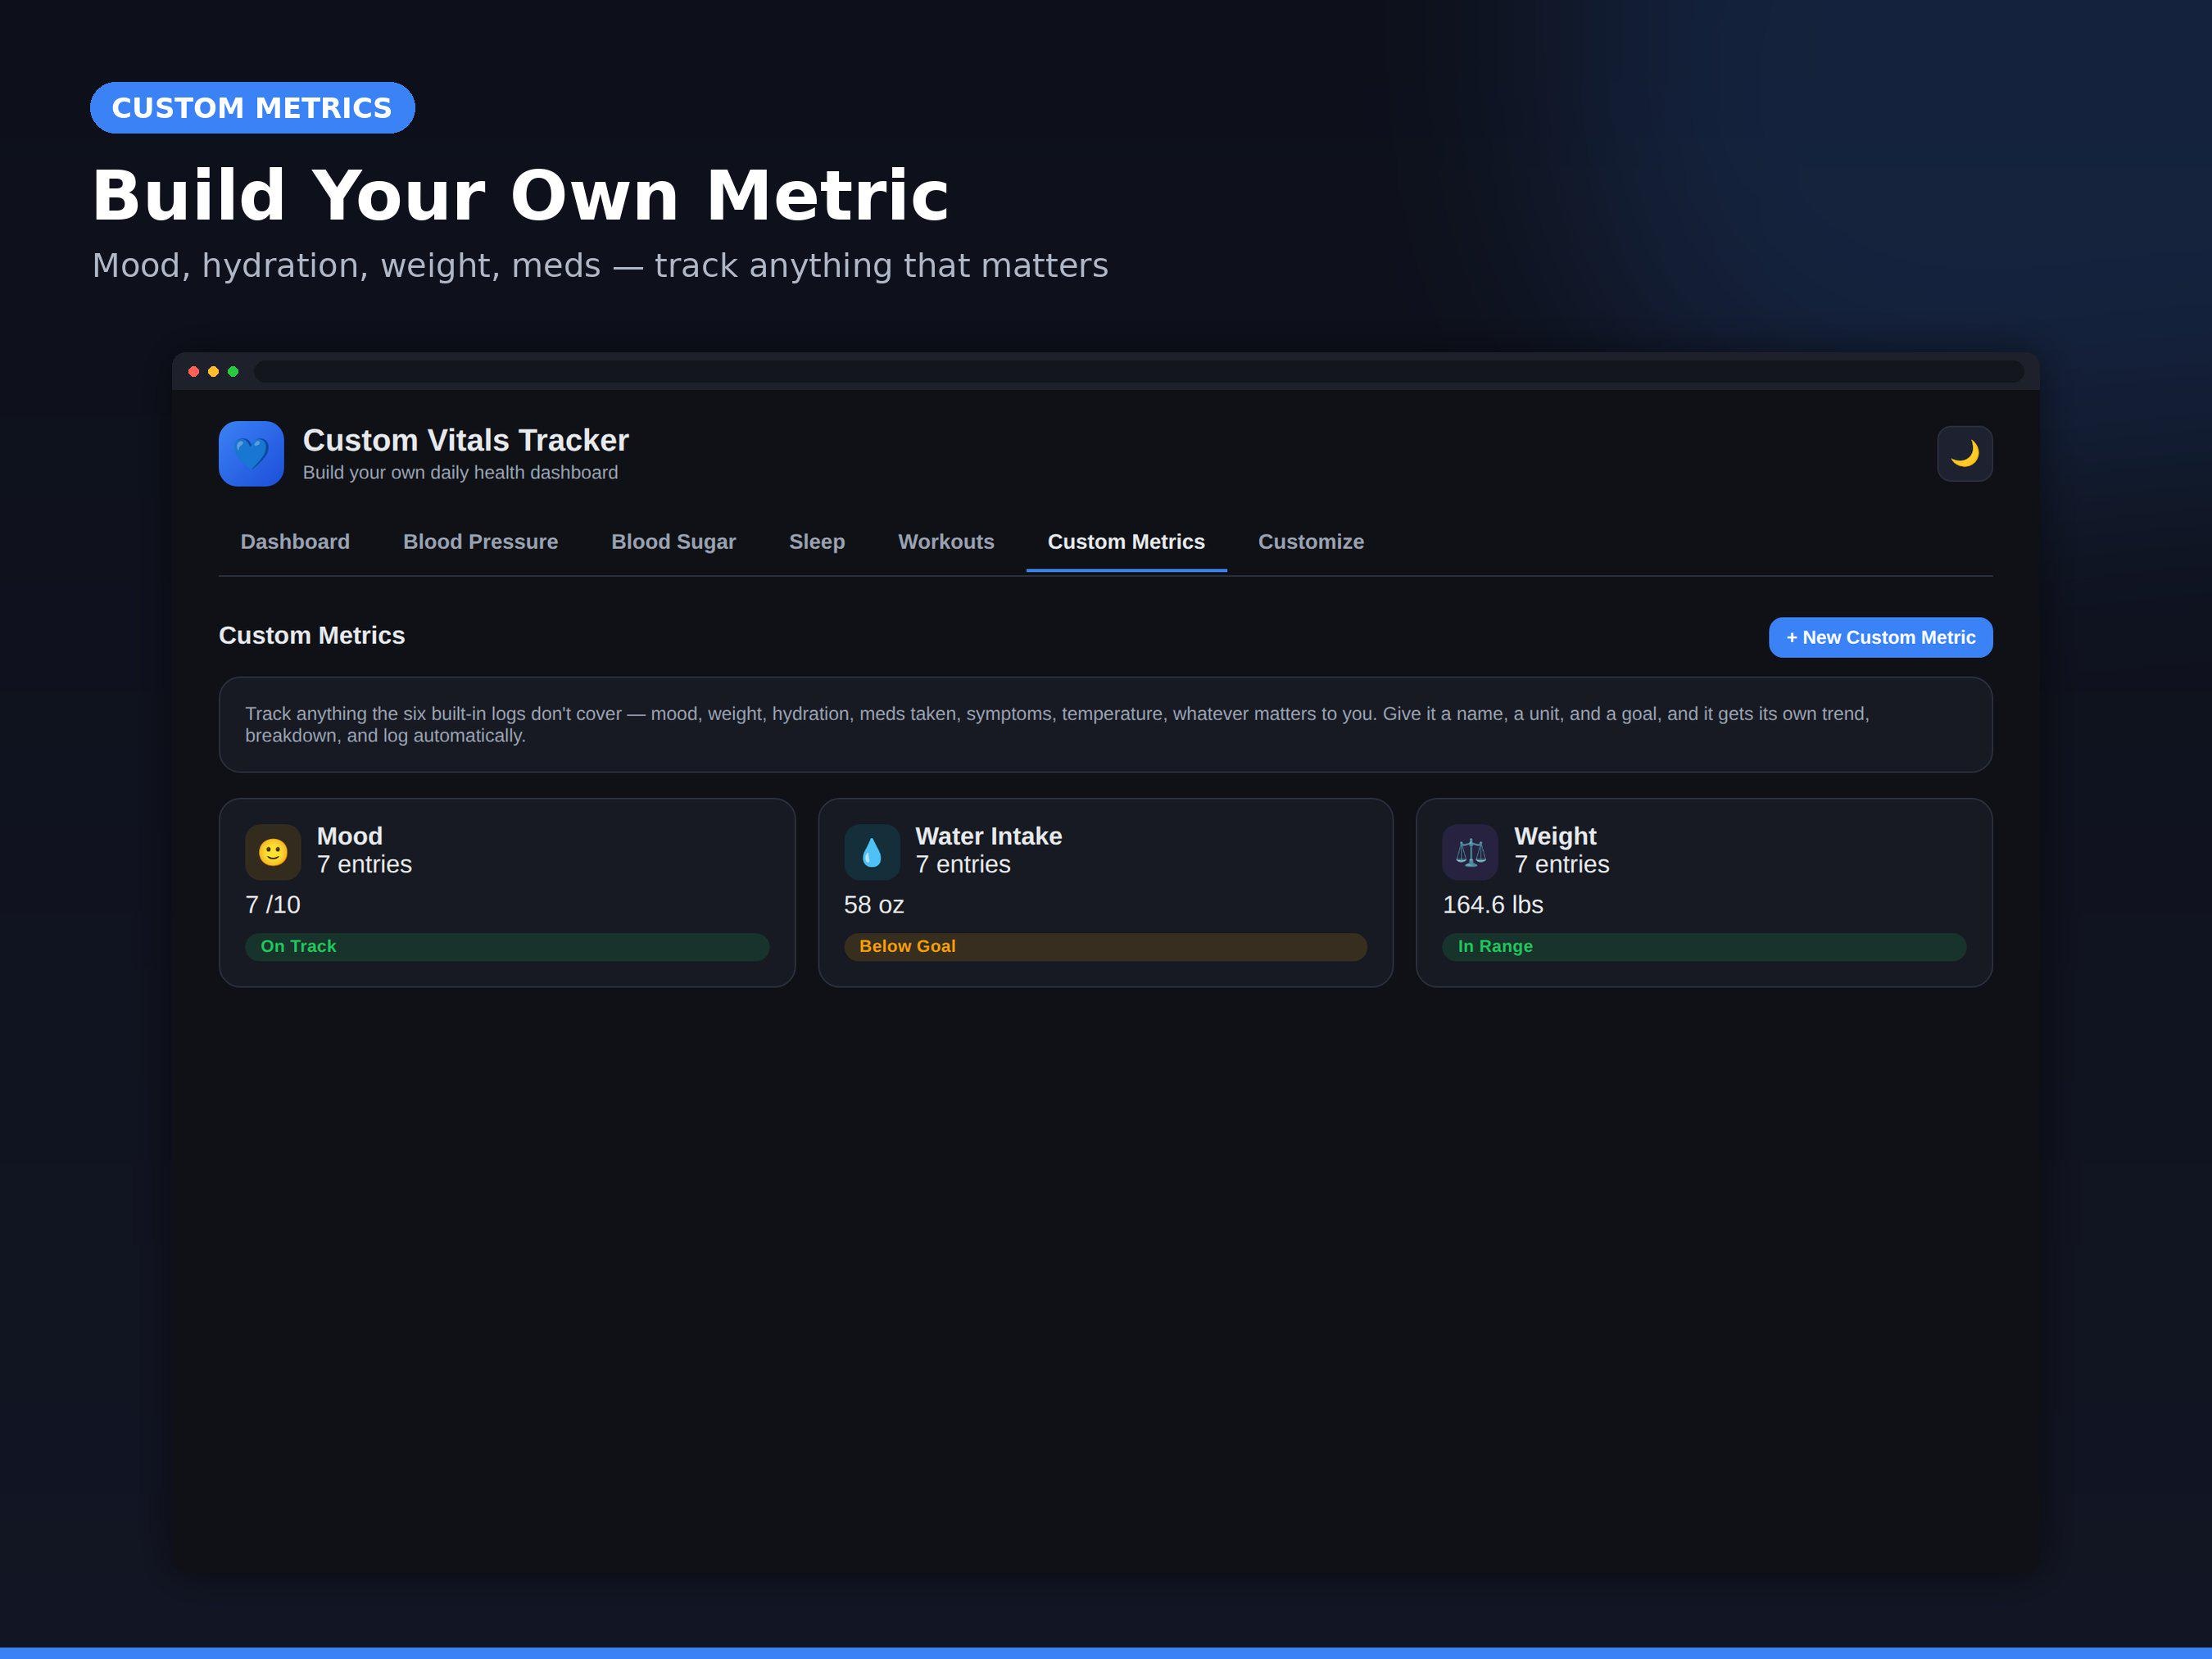The image size is (2212, 1659).
Task: Open the Customize tab
Action: point(1310,542)
